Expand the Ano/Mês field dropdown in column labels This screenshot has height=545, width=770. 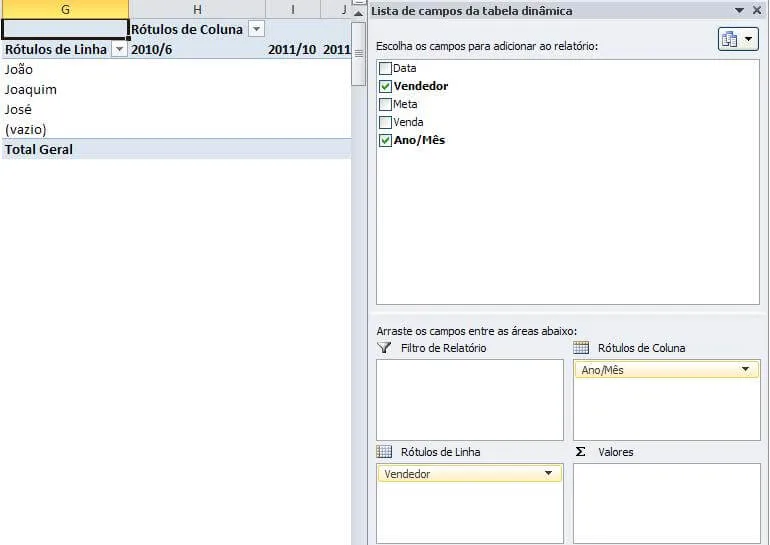coord(745,369)
